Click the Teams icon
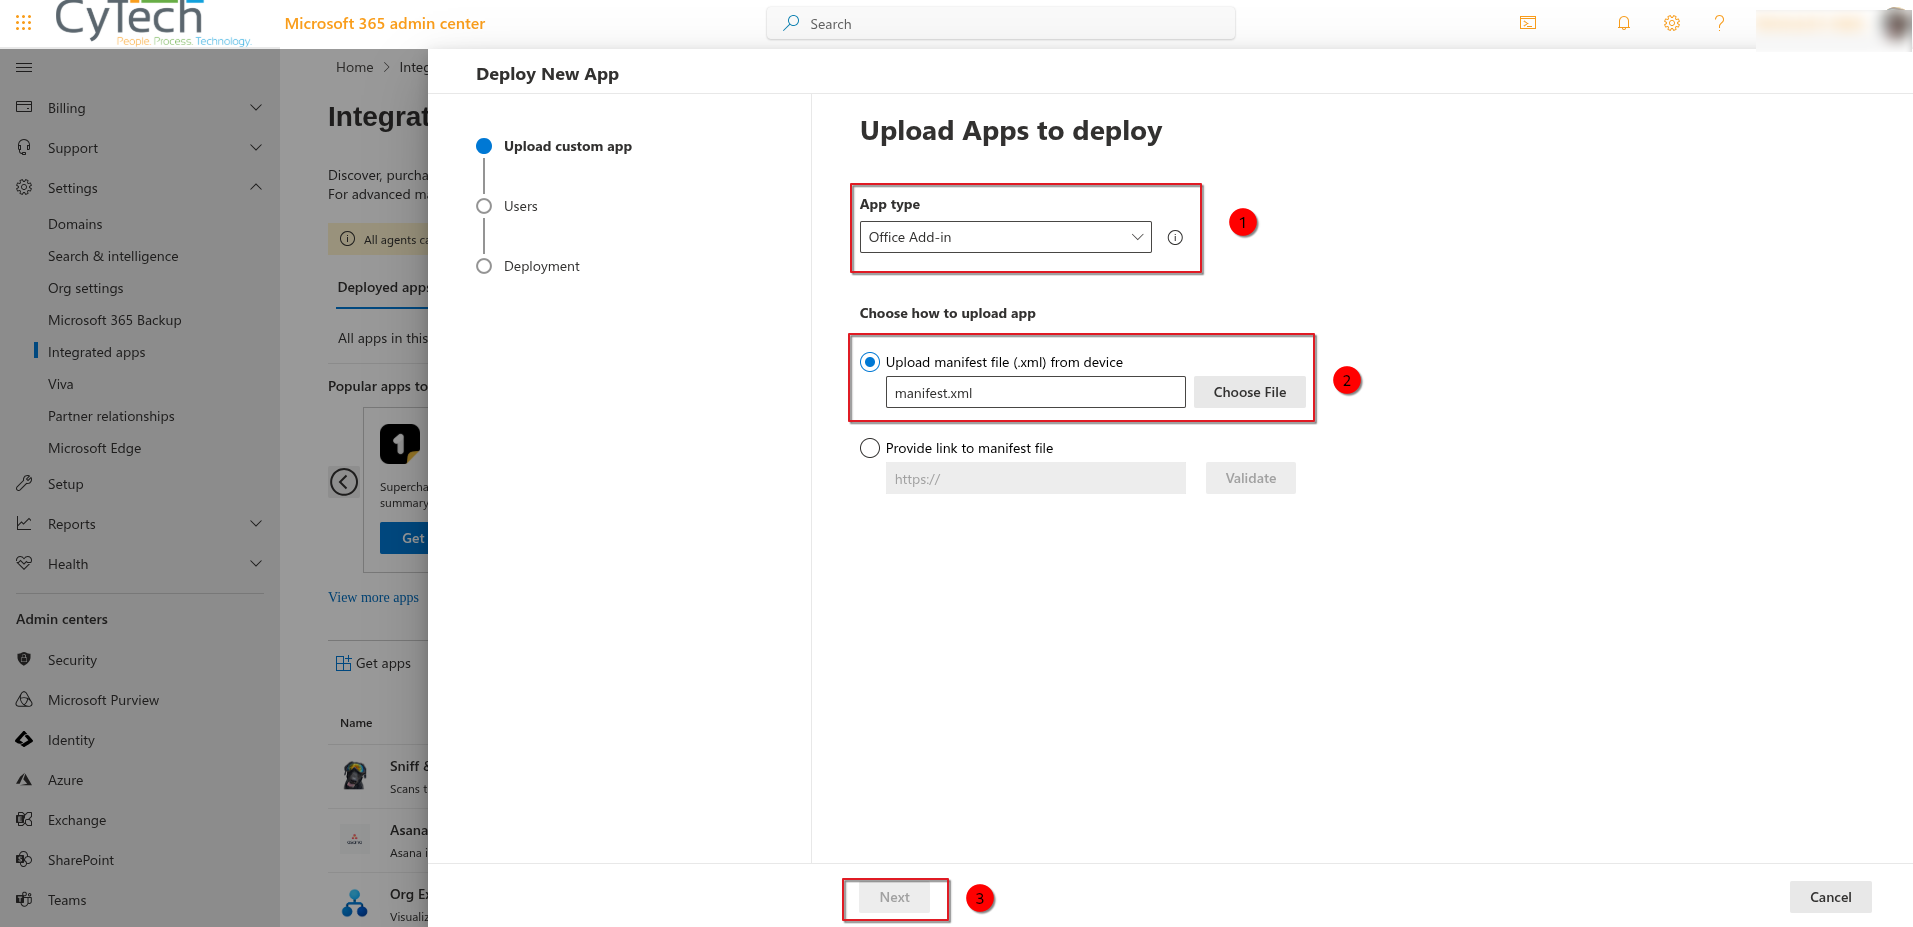Screen dimensions: 1913x927 point(24,899)
